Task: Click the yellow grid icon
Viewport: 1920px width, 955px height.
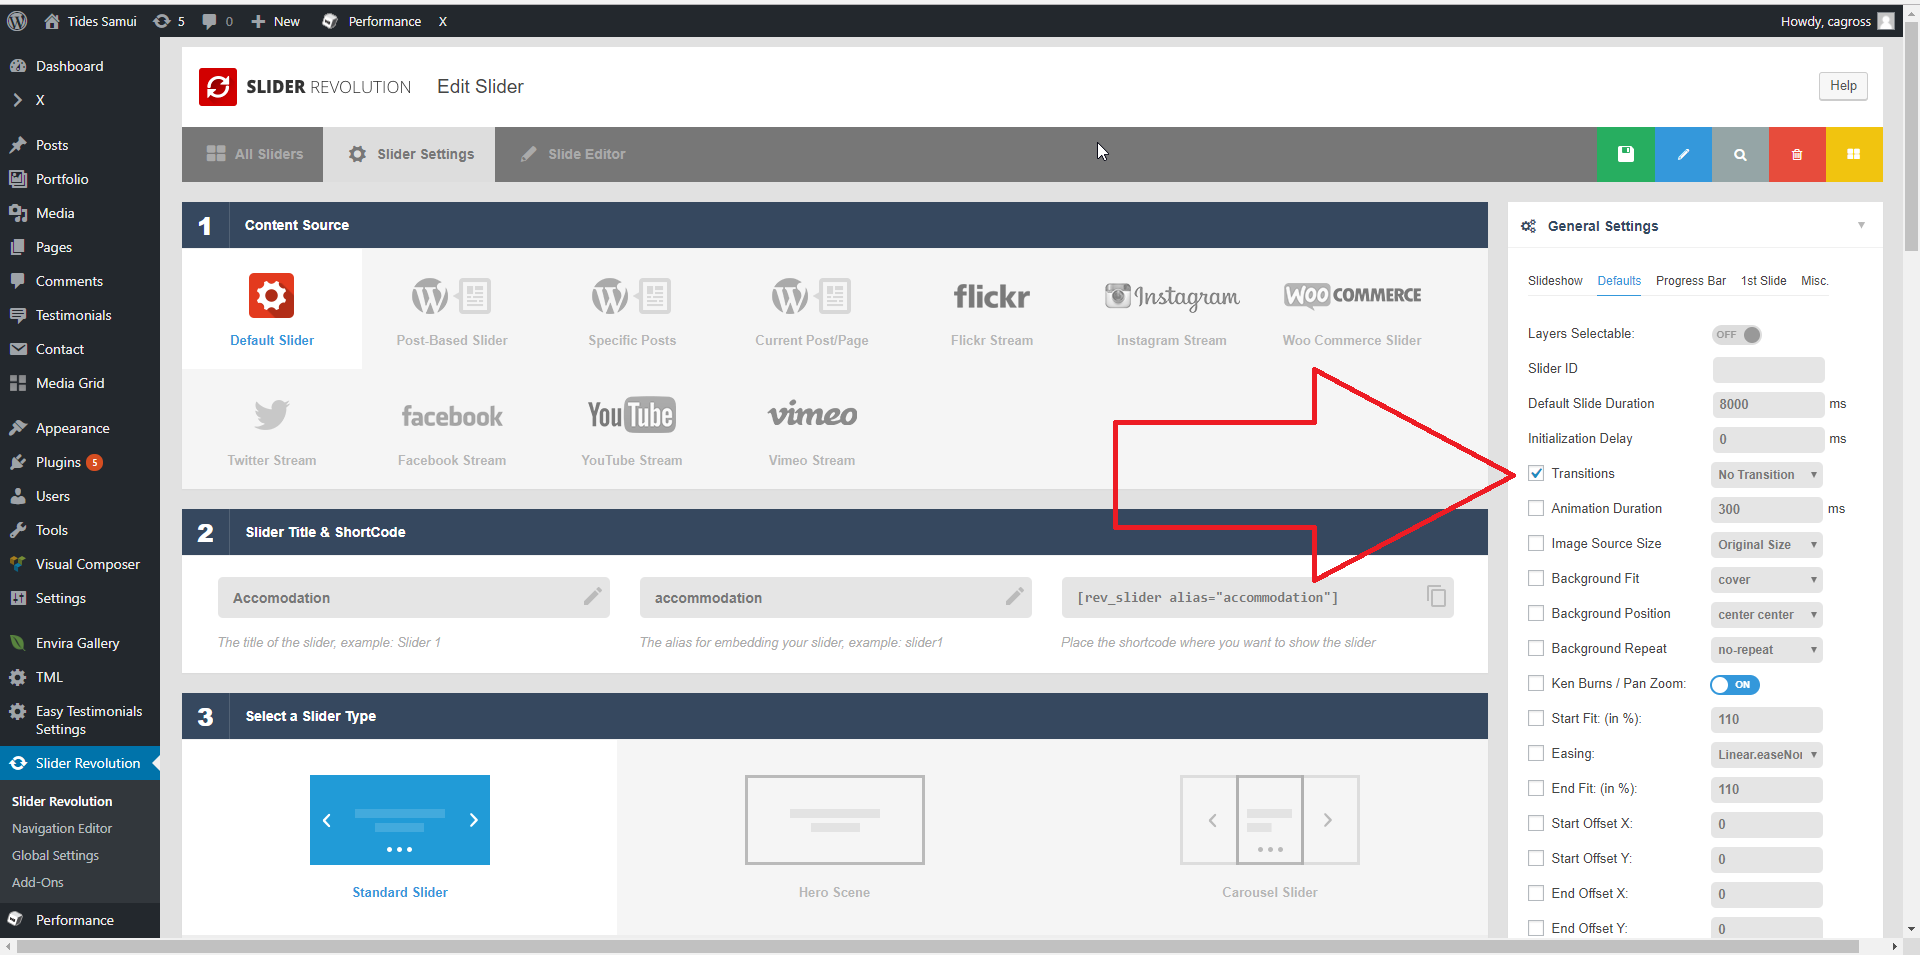Action: (1854, 154)
